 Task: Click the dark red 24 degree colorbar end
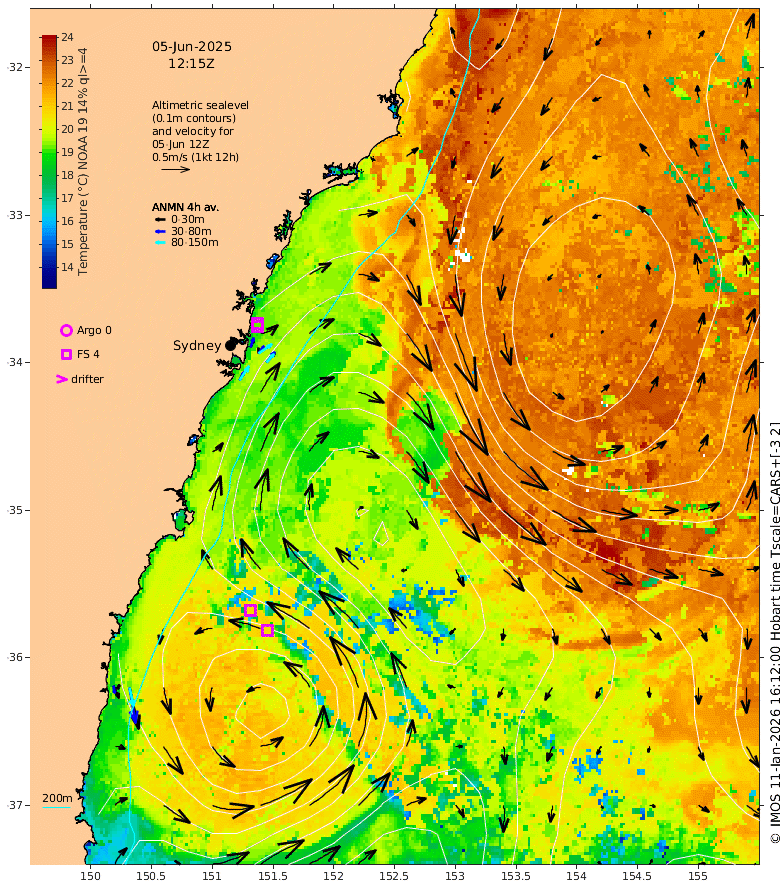click(49, 40)
